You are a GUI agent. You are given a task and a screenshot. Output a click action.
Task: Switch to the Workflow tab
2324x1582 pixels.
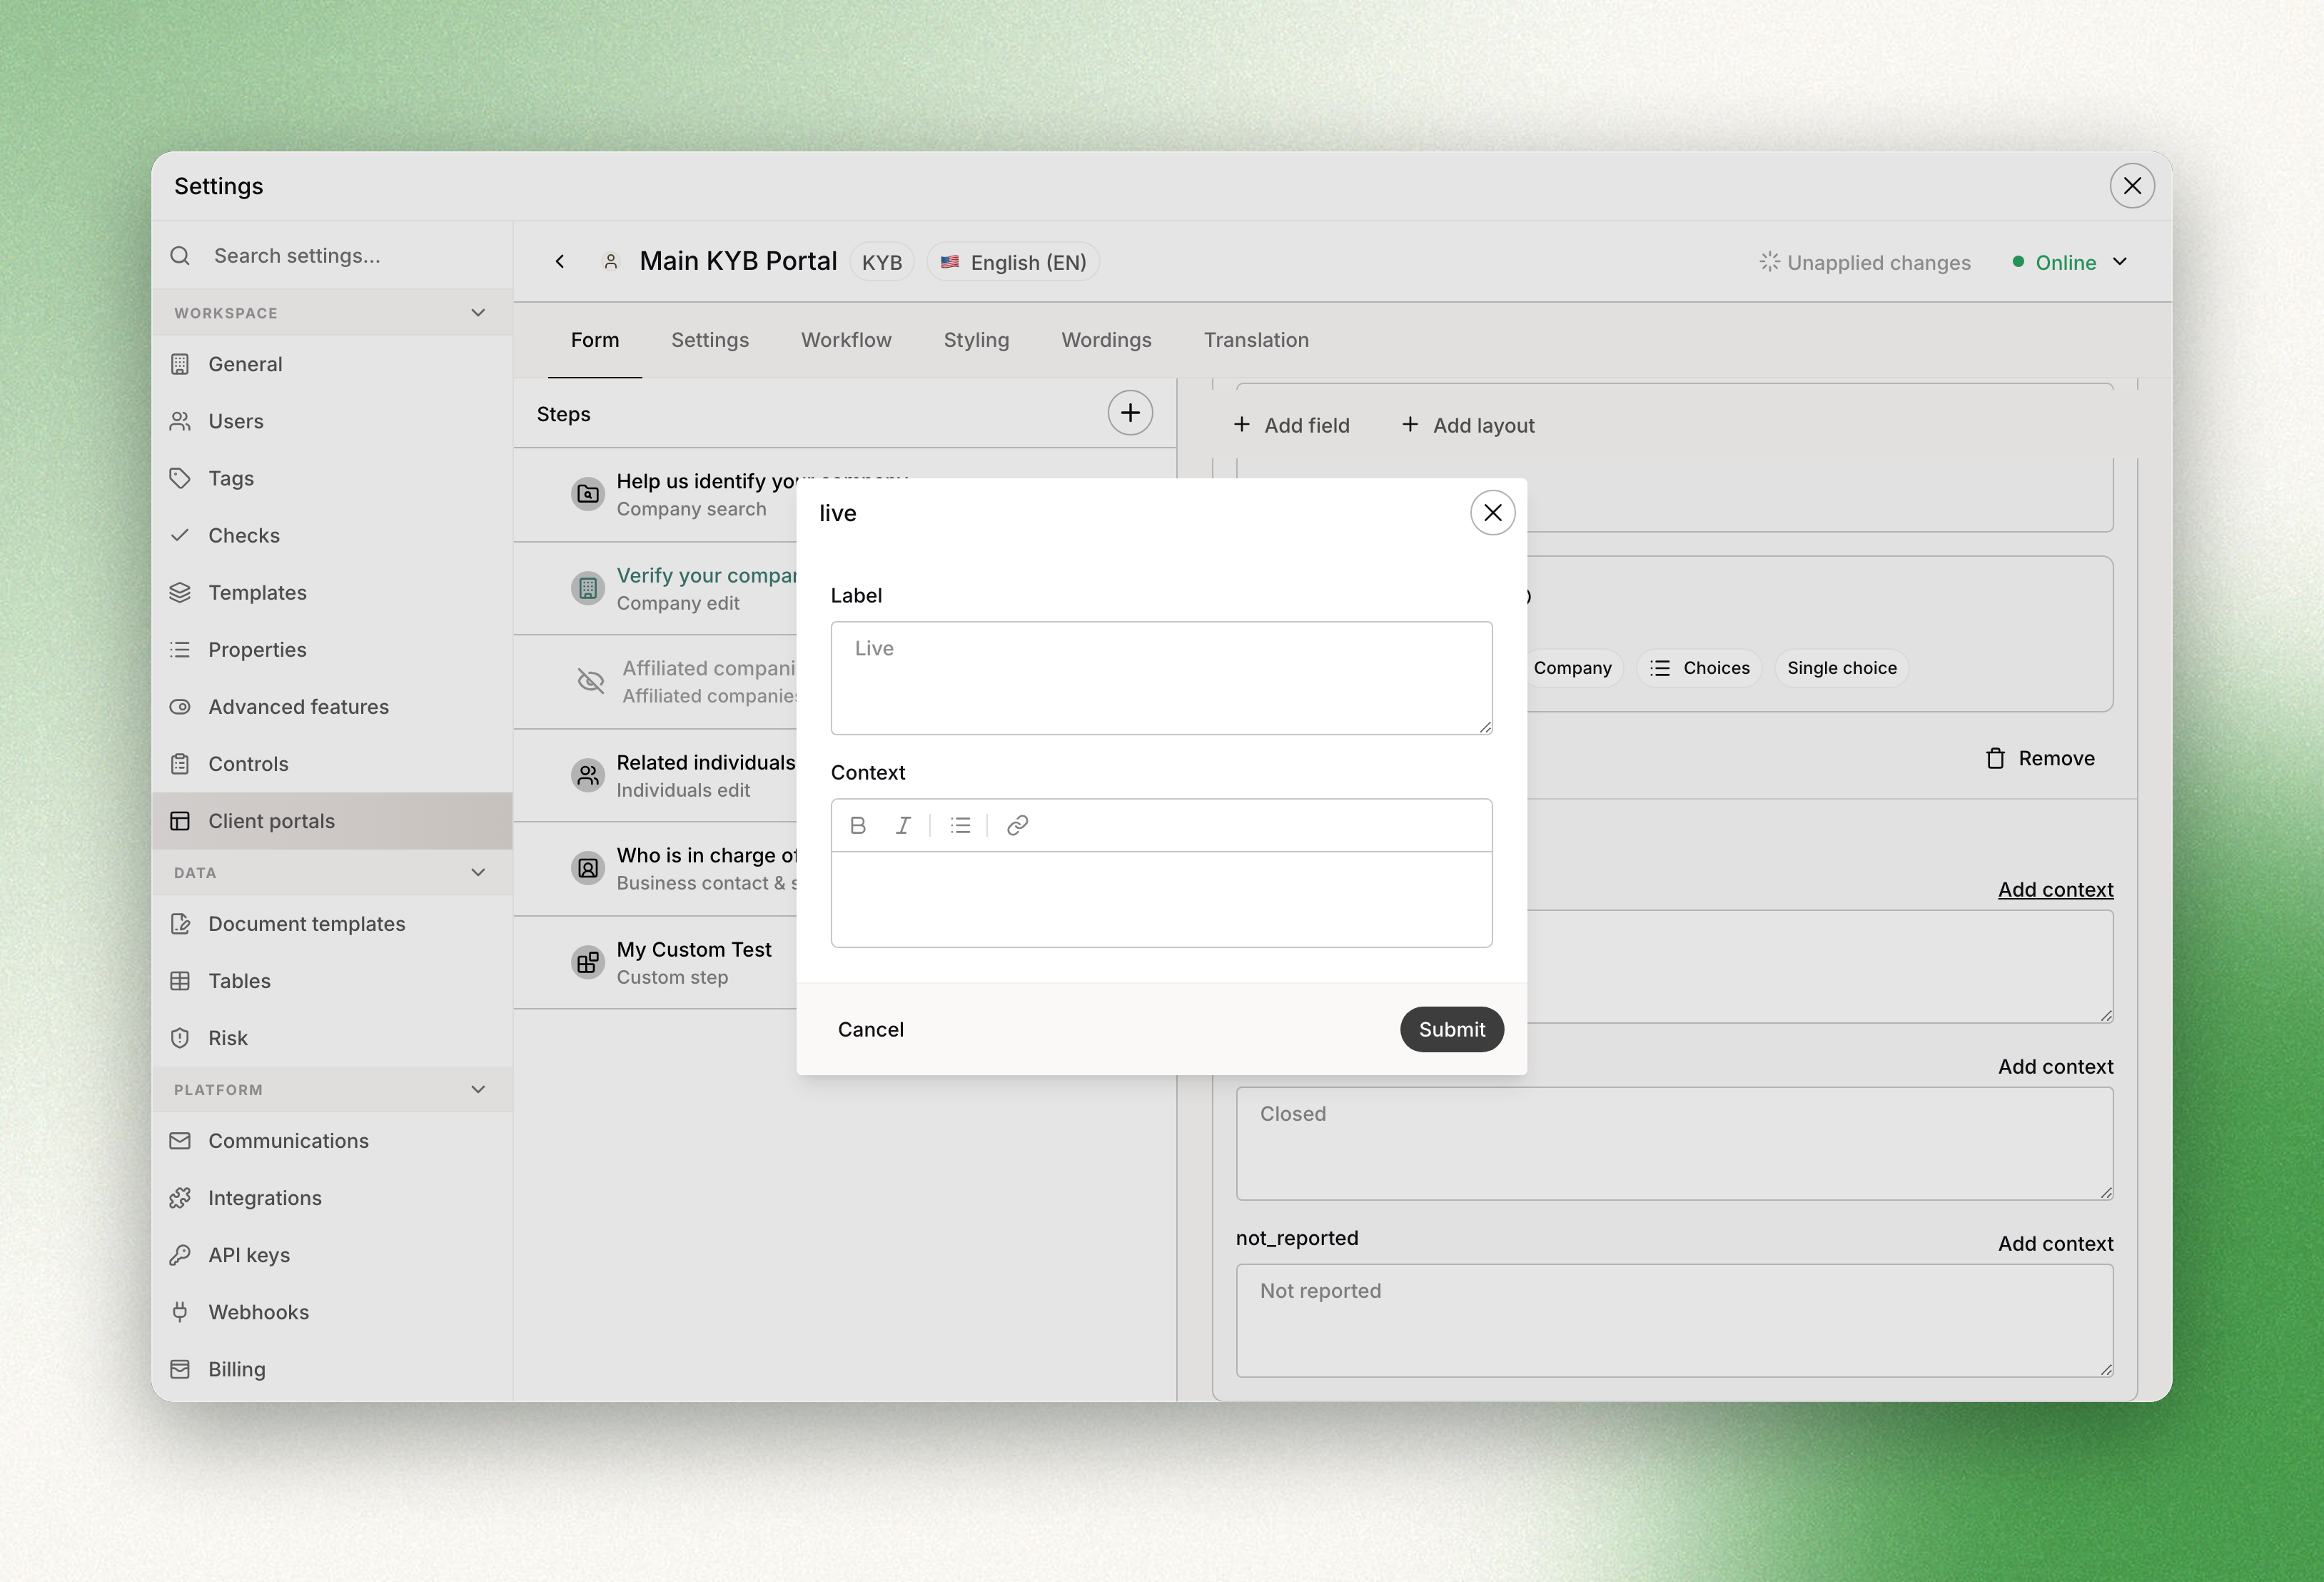click(846, 340)
